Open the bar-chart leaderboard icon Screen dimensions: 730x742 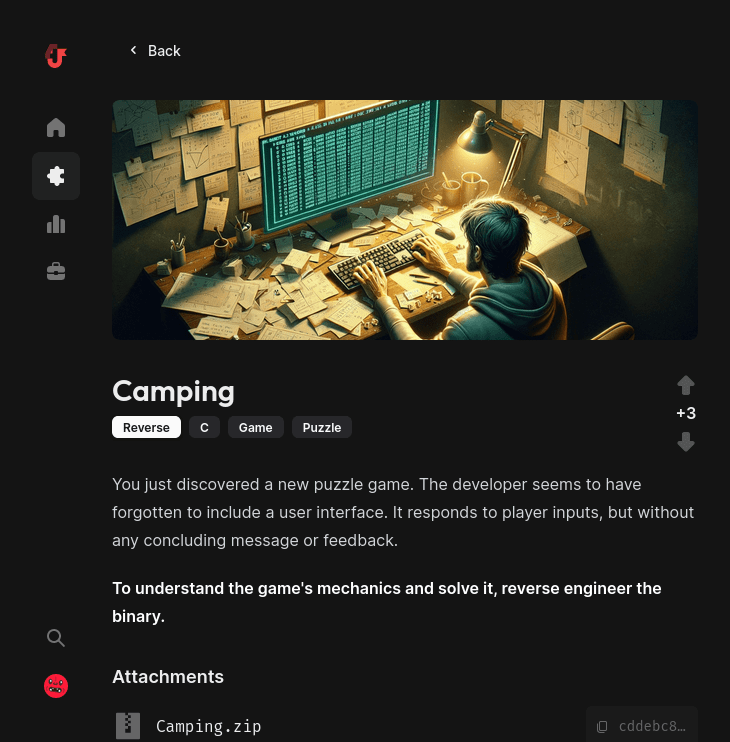tap(56, 224)
